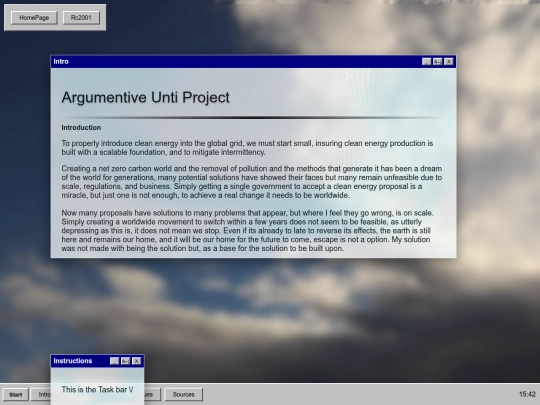Click the 'Argumentive Unti Project' heading
This screenshot has width=540, height=405.
[x=145, y=97]
